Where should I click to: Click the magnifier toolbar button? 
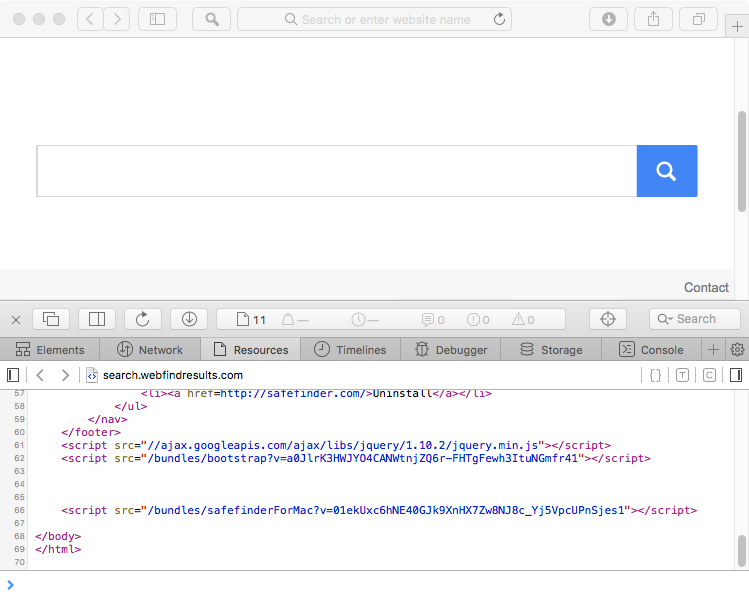212,19
